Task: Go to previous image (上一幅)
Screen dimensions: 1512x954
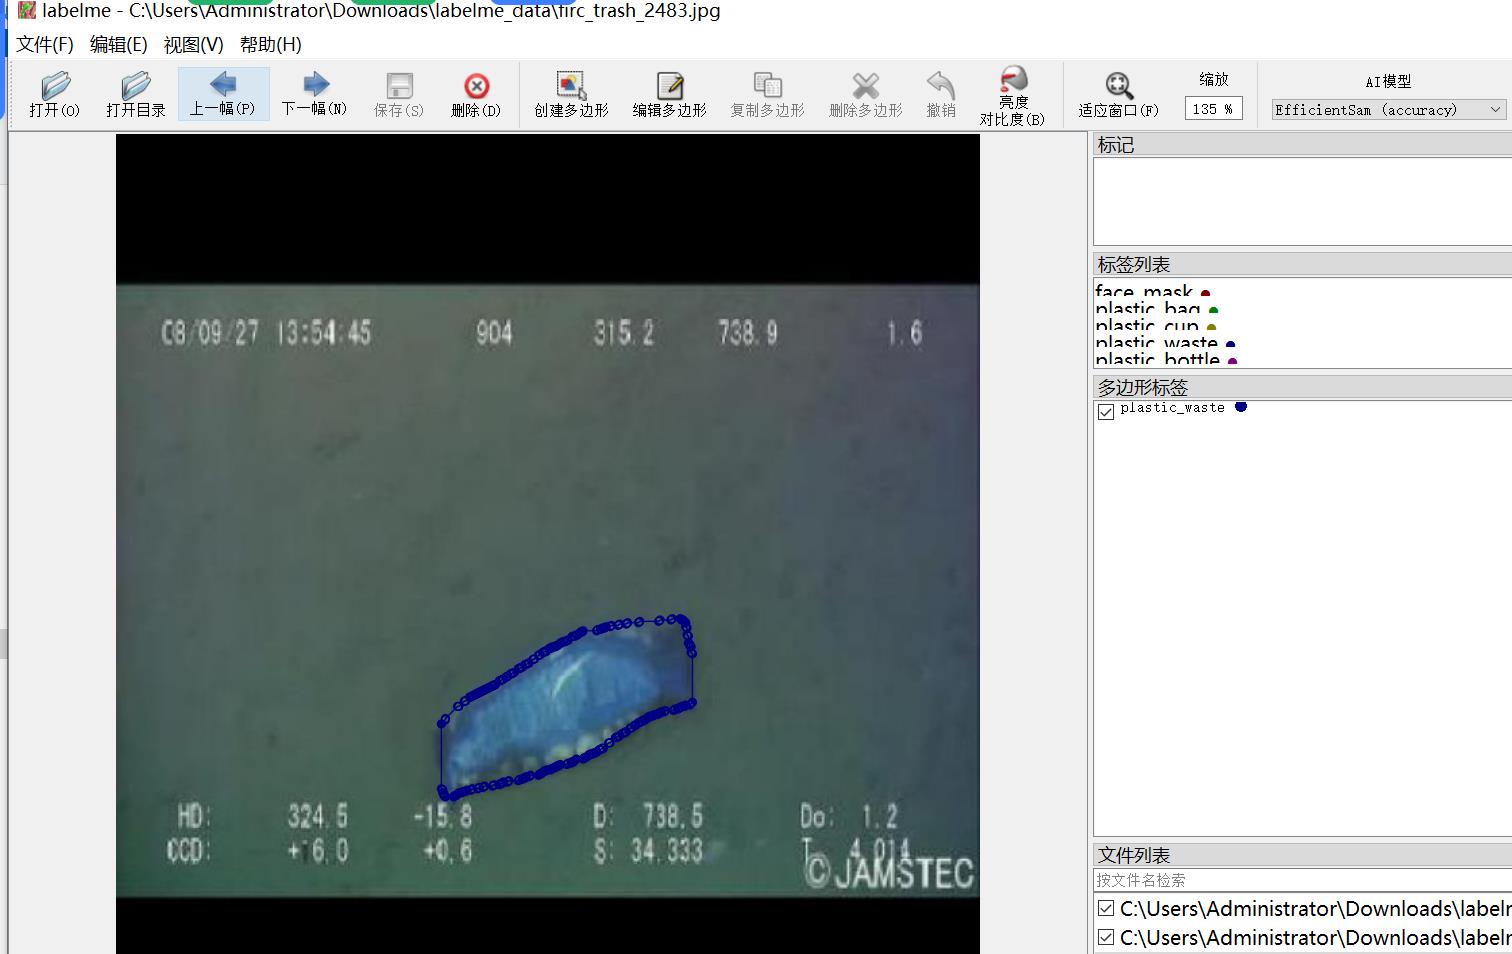Action: (x=223, y=94)
